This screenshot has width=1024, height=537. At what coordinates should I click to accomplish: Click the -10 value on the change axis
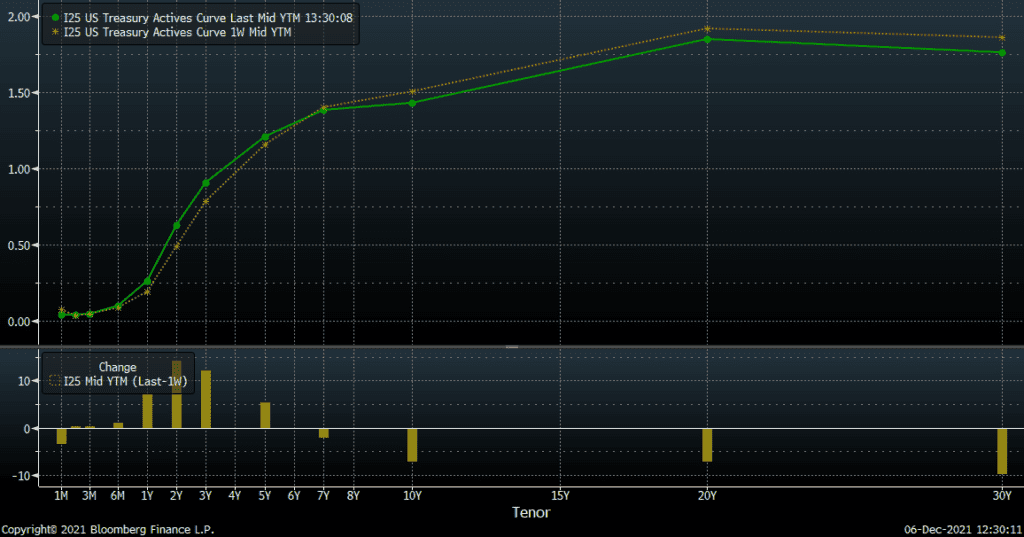(x=21, y=476)
